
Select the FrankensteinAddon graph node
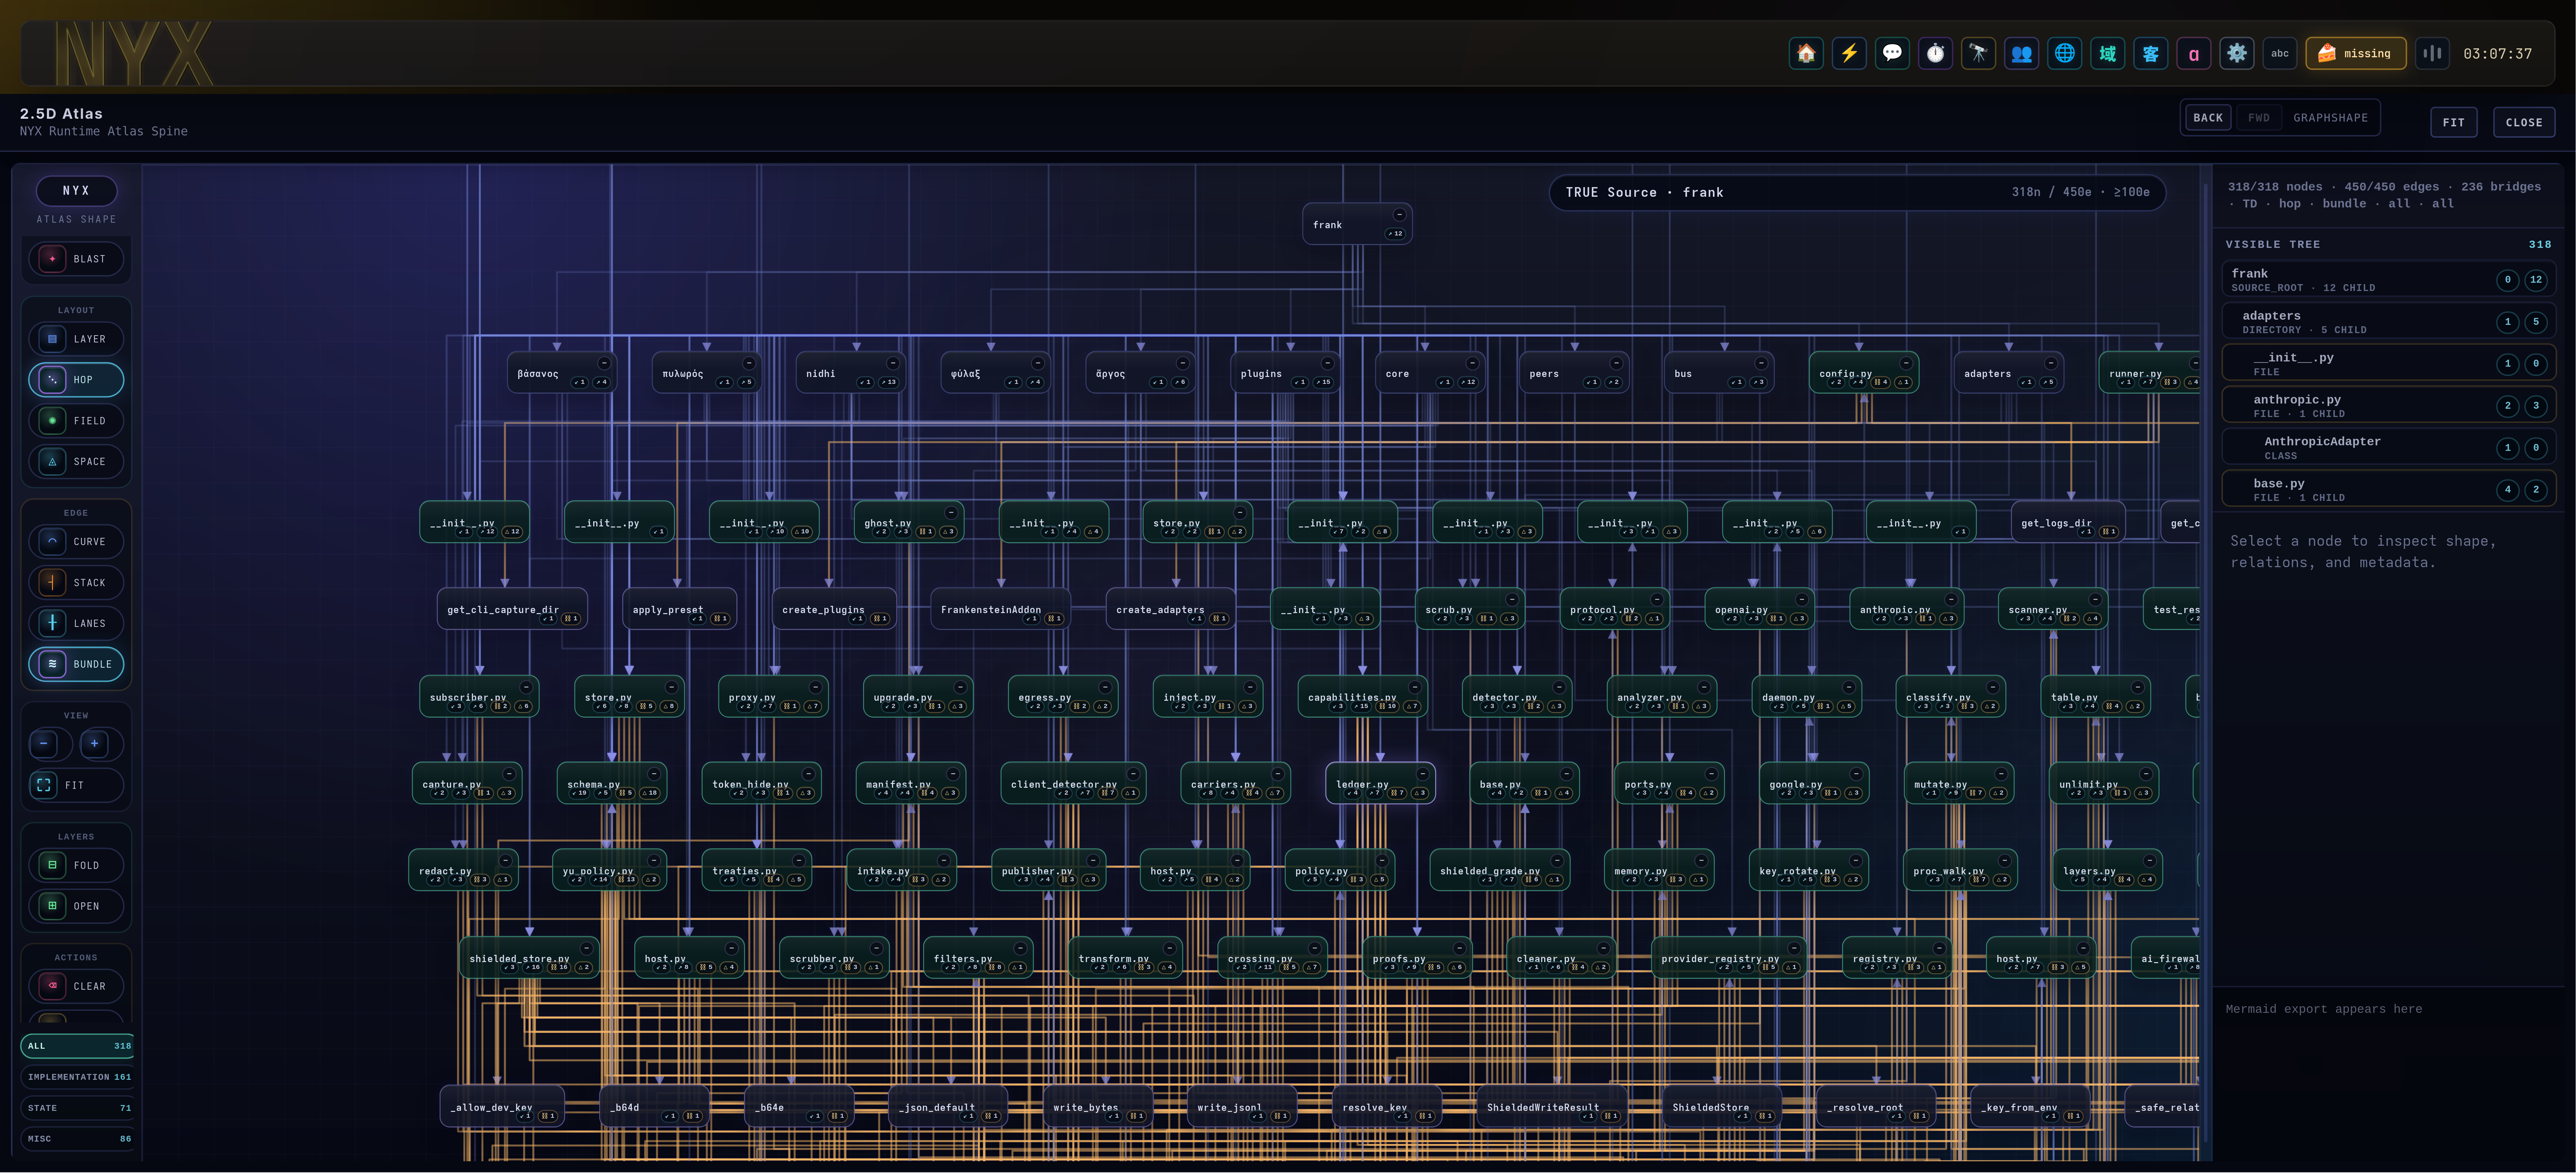point(1001,609)
